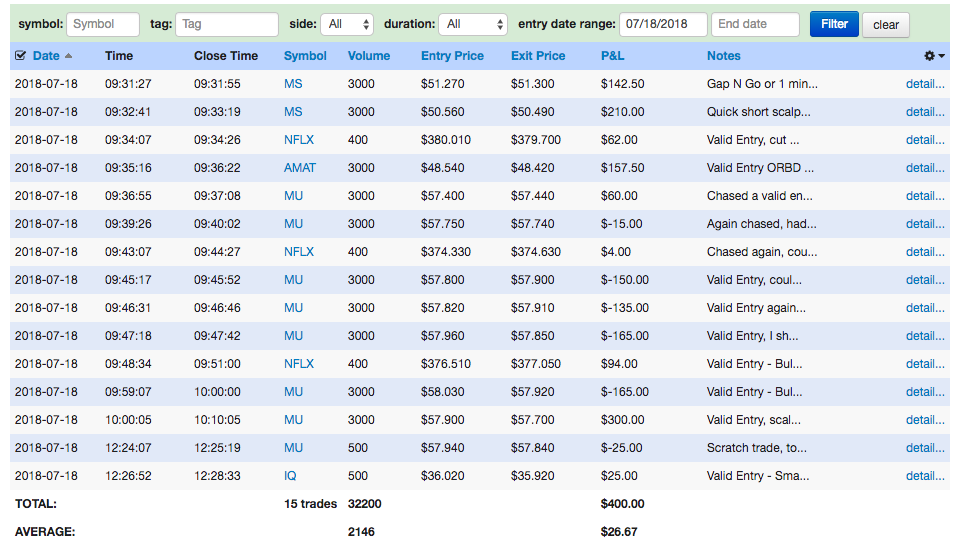
Task: Open the duration dropdown
Action: pyautogui.click(x=473, y=24)
